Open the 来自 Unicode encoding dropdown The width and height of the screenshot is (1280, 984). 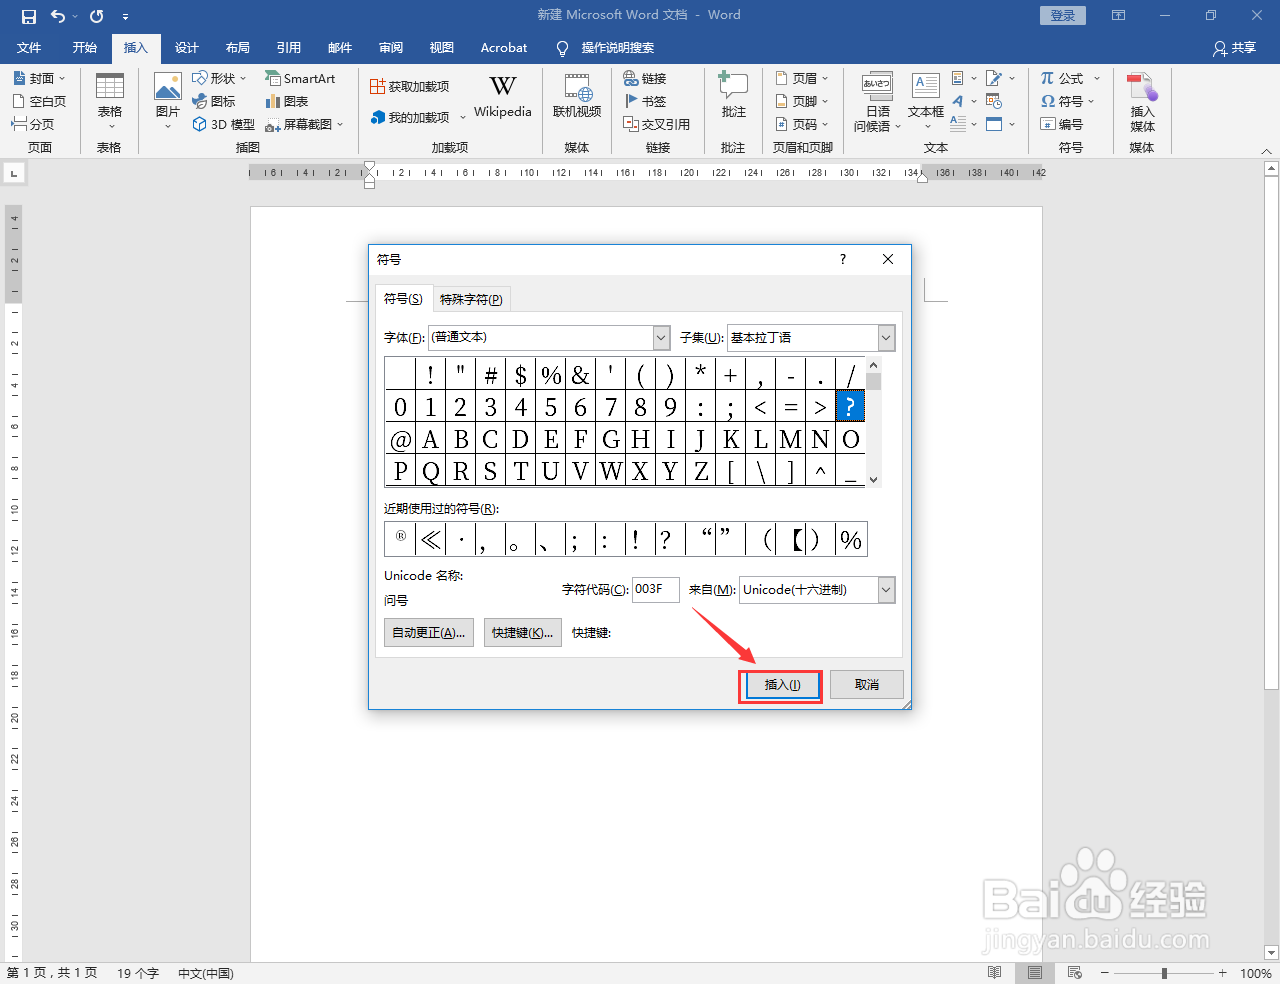tap(886, 590)
